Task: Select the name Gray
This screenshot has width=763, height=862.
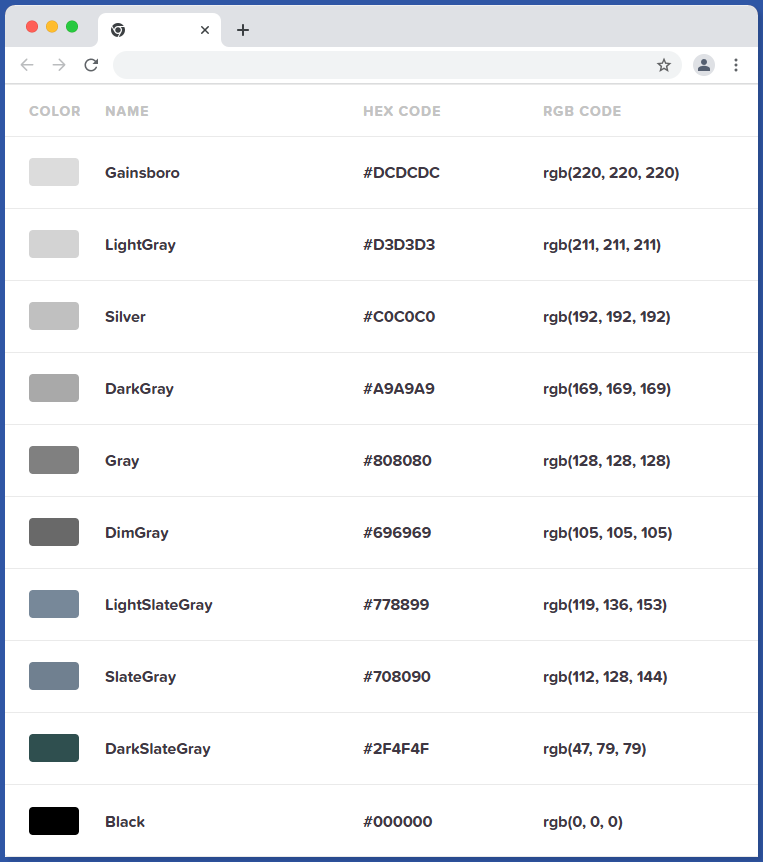Action: click(x=122, y=461)
